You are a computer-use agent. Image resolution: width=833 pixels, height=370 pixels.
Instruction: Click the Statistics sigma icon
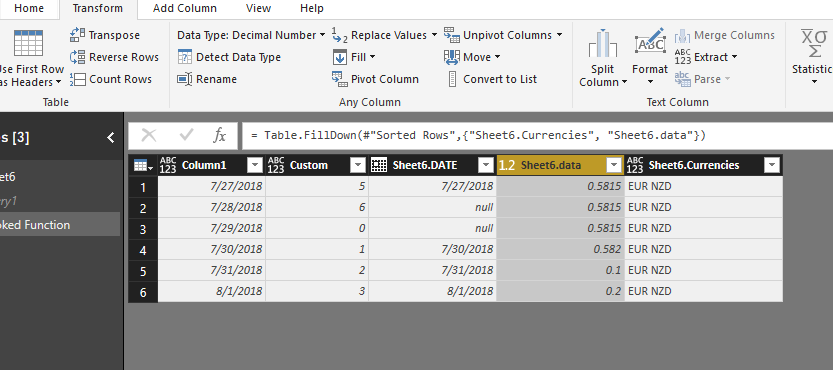[x=814, y=44]
